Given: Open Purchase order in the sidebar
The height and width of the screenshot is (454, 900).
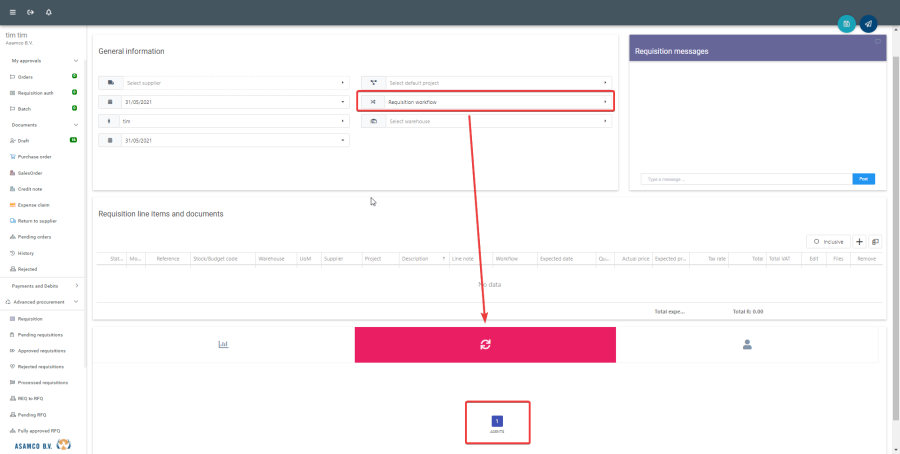Looking at the screenshot, I should tap(34, 157).
